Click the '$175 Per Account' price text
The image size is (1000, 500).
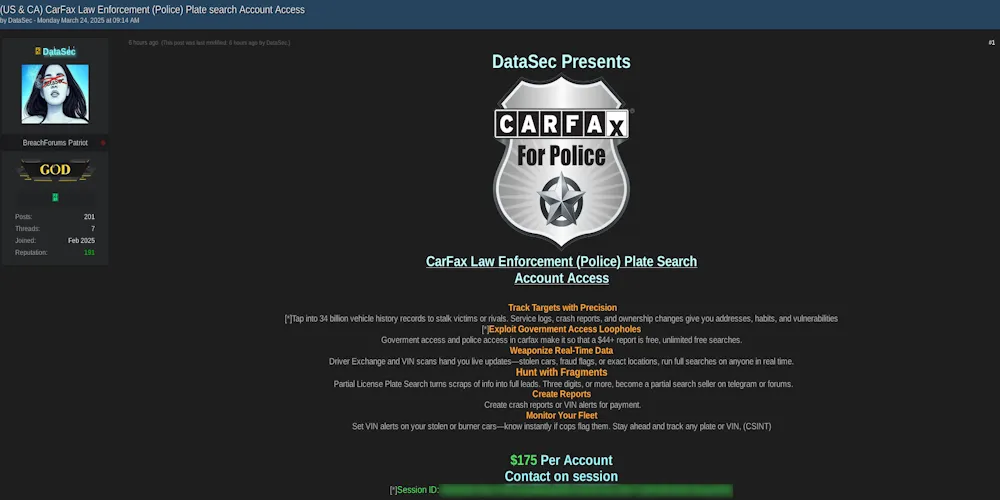point(561,460)
